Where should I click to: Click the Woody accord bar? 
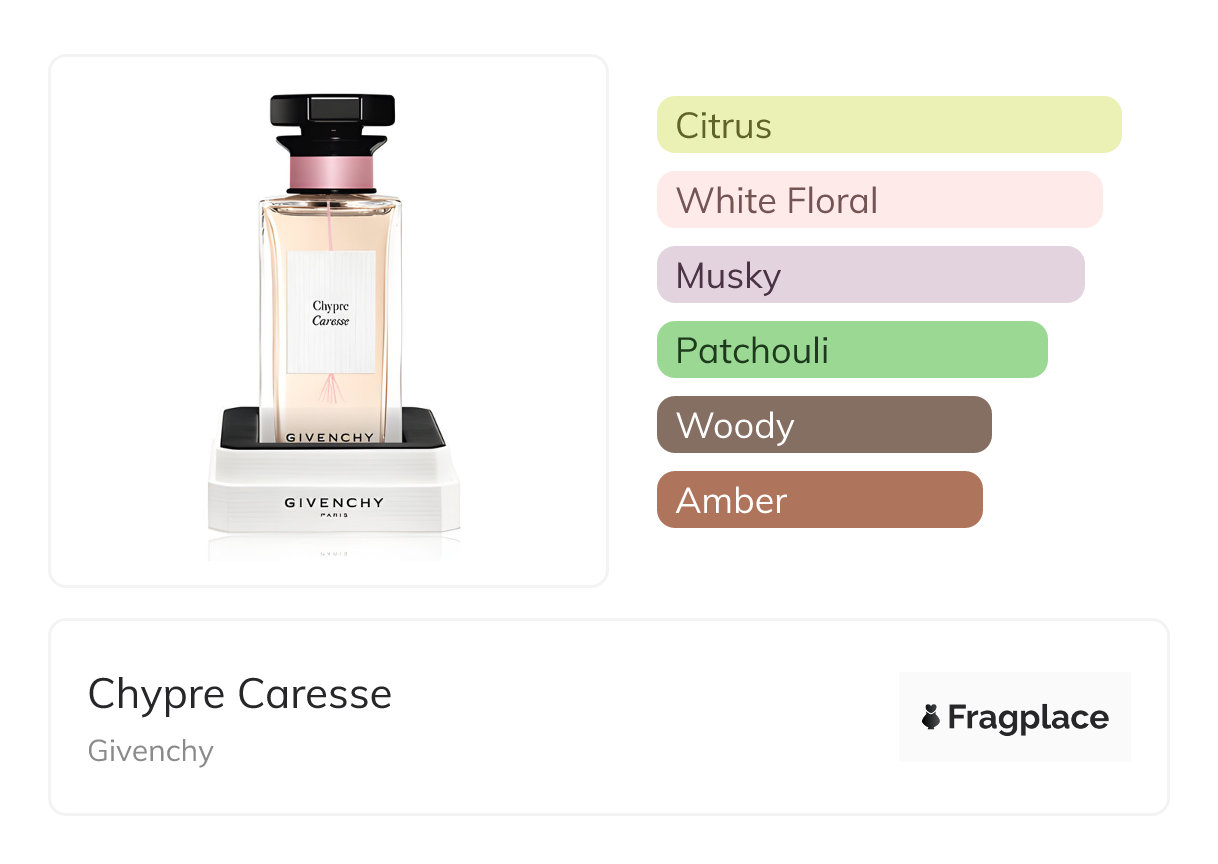pos(823,425)
